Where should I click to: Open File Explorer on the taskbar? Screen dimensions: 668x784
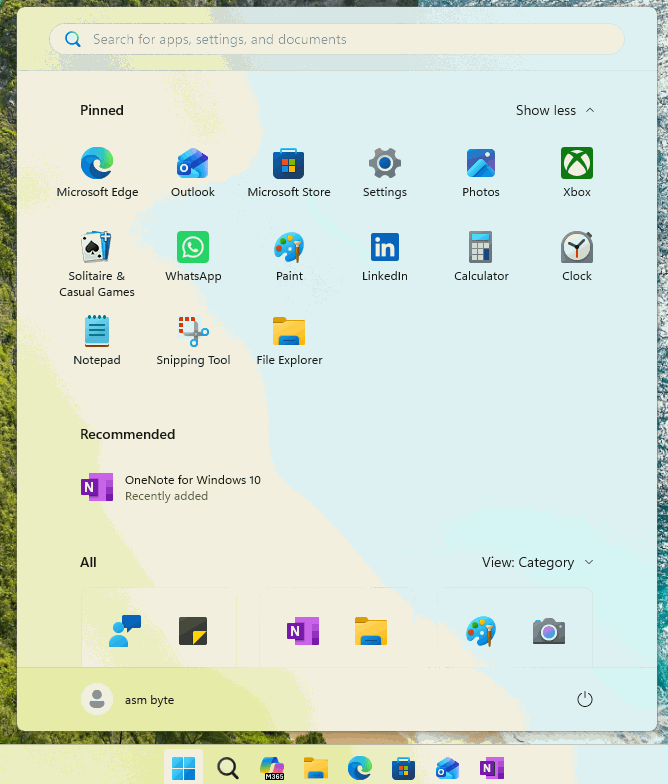(316, 768)
